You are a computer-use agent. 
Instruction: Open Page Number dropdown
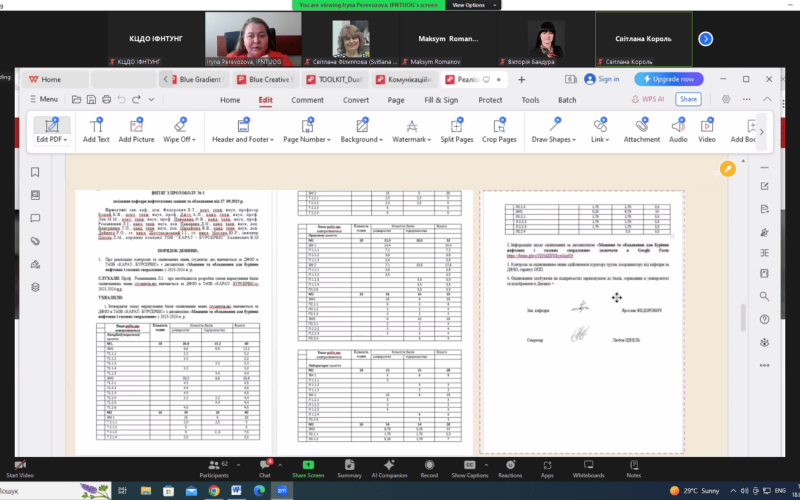(x=307, y=131)
